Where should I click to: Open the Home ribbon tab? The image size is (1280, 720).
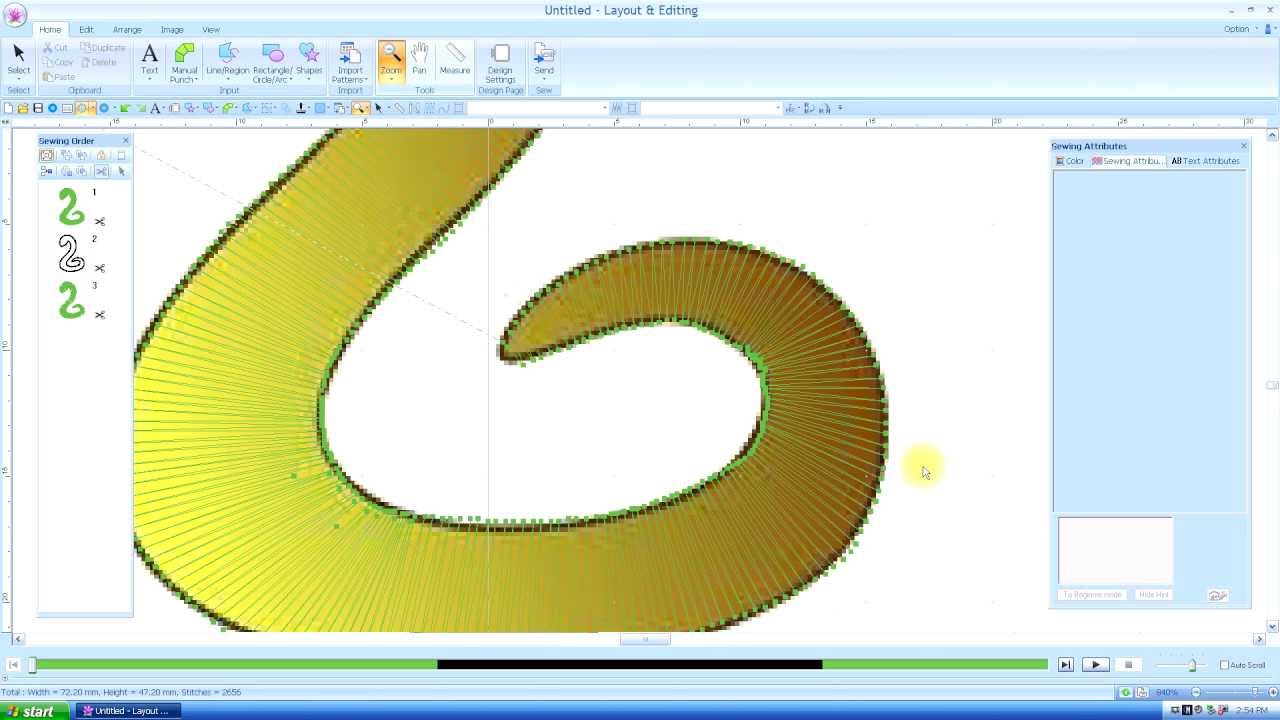tap(50, 29)
